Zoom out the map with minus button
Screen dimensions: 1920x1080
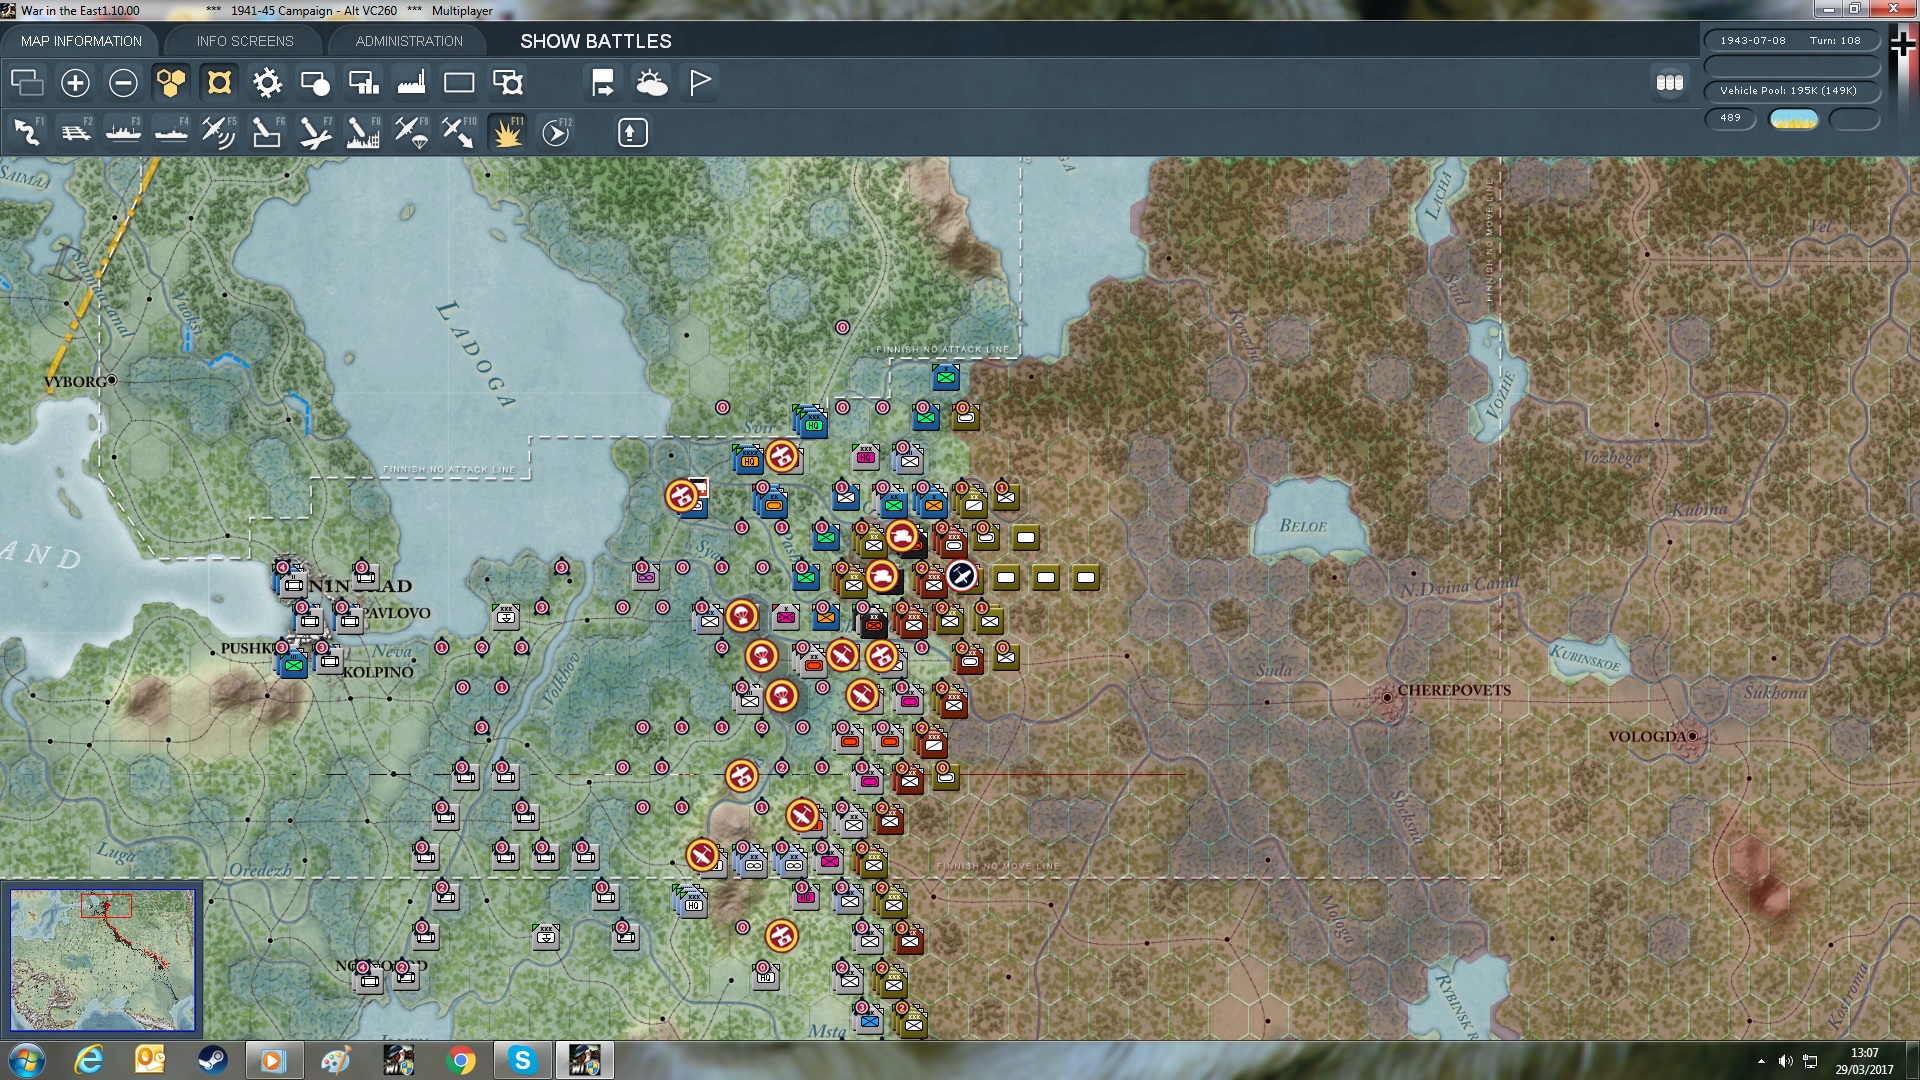click(123, 82)
